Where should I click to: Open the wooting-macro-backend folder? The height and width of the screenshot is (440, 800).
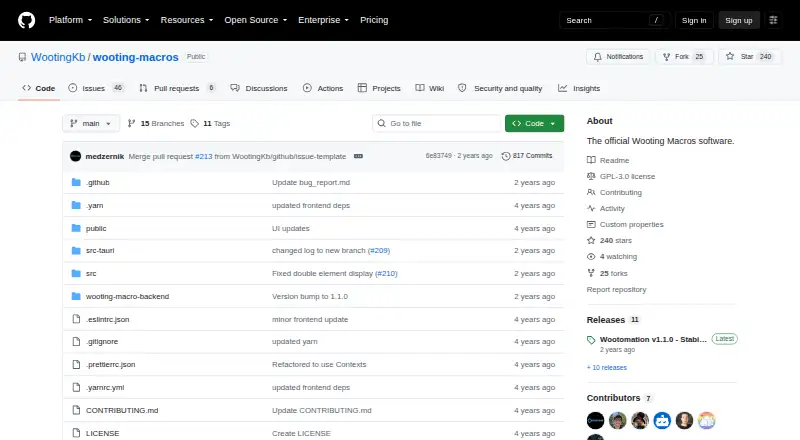(127, 297)
